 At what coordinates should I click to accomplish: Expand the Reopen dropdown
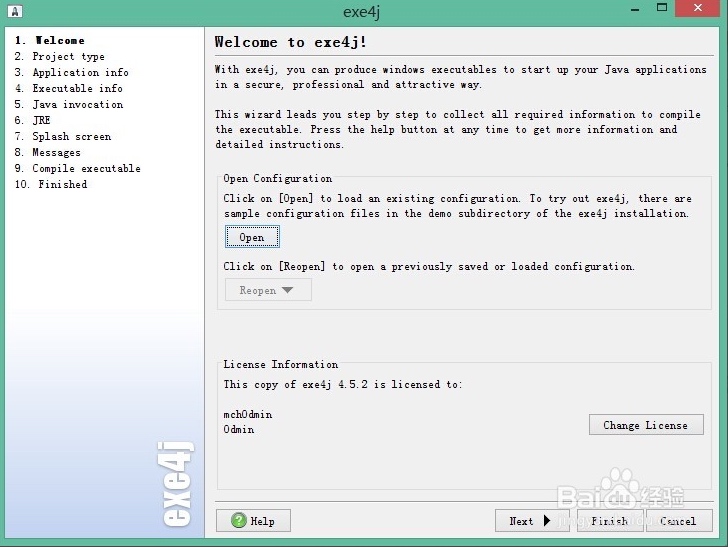268,290
